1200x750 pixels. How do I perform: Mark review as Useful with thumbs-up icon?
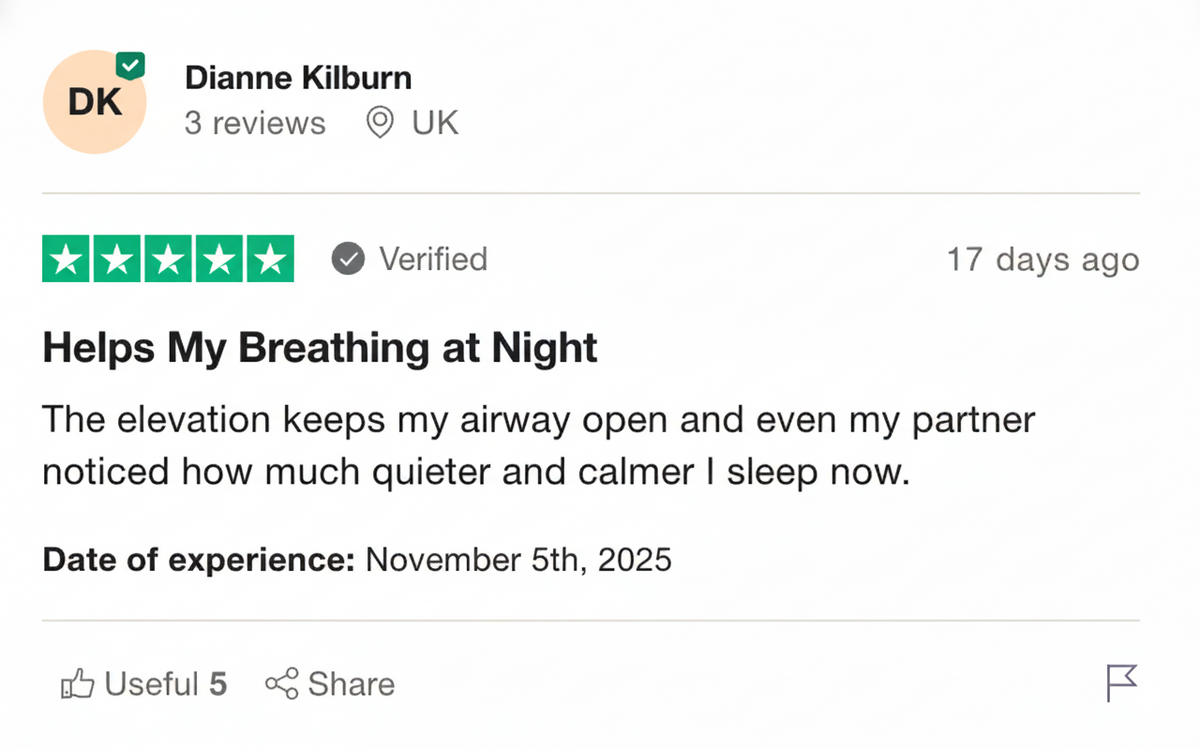[78, 685]
